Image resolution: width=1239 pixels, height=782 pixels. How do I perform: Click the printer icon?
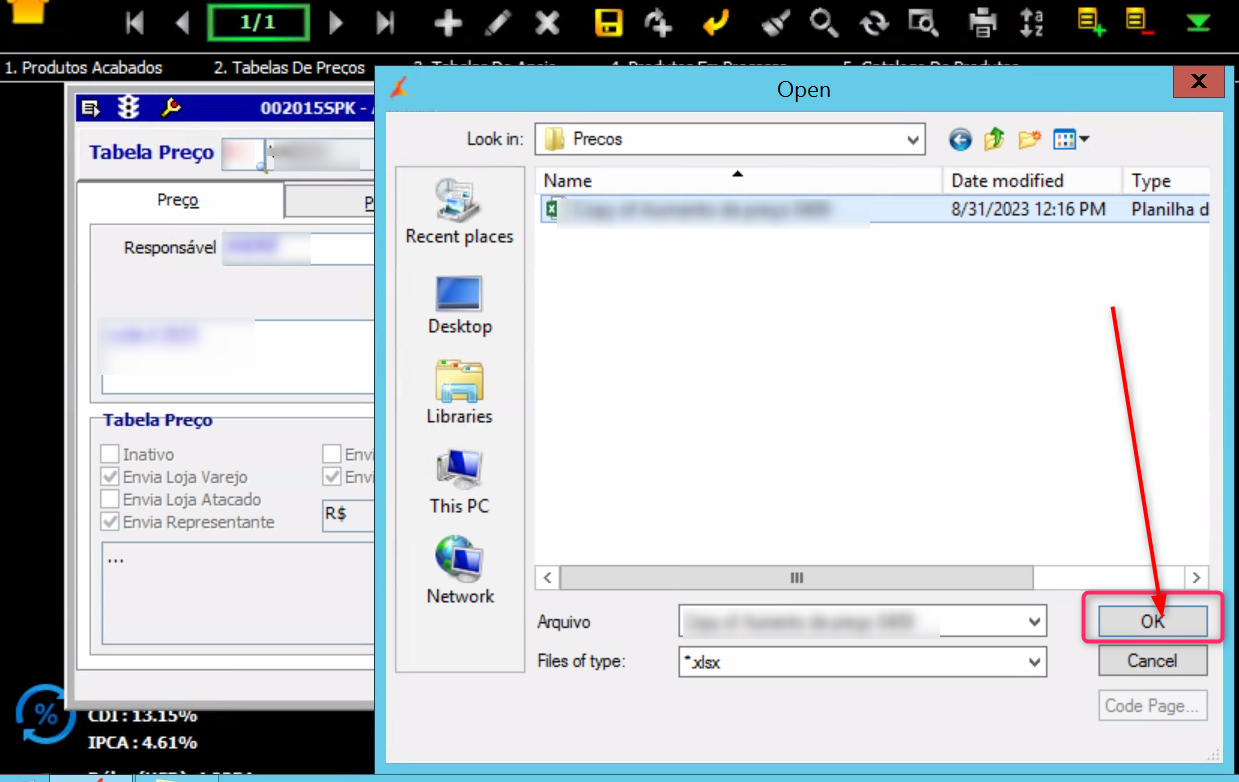[x=984, y=22]
